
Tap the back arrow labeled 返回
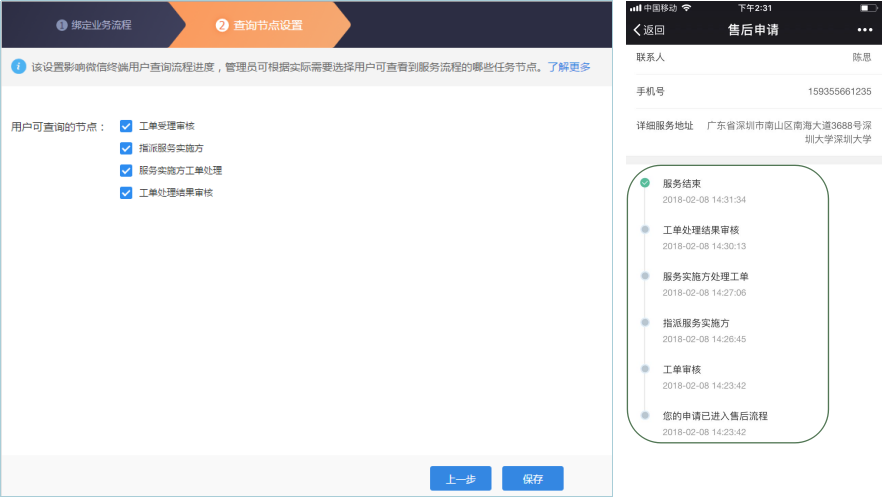(x=649, y=29)
